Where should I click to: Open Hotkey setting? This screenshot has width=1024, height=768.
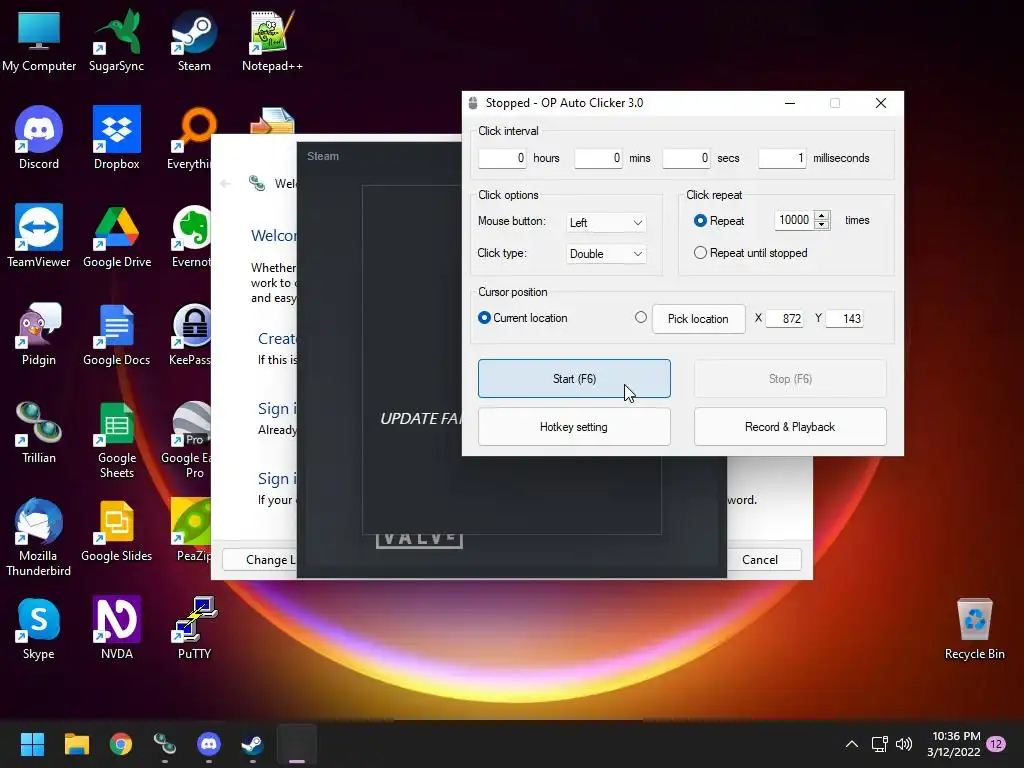[x=574, y=426]
